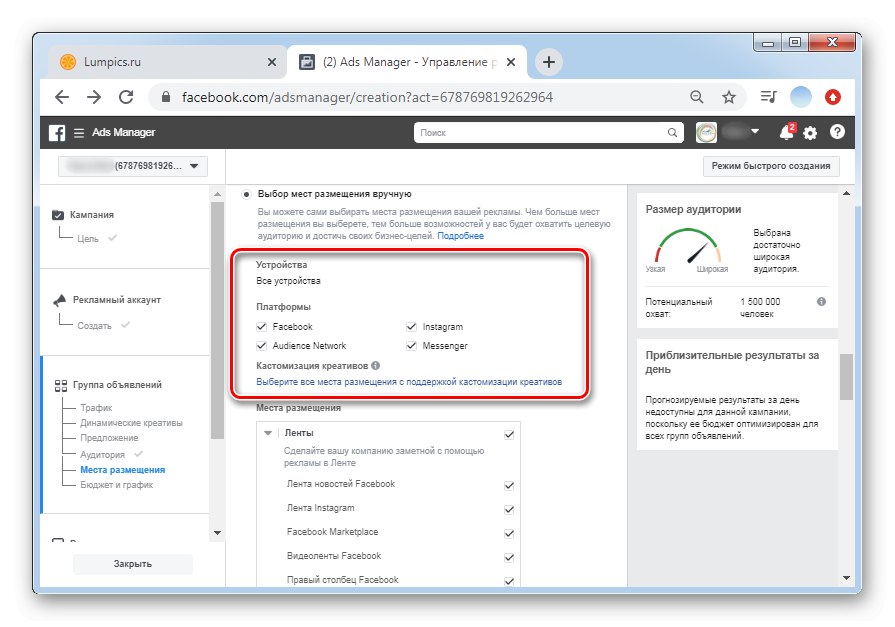The width and height of the screenshot is (895, 627).
Task: Open the help question mark icon
Action: (x=837, y=132)
